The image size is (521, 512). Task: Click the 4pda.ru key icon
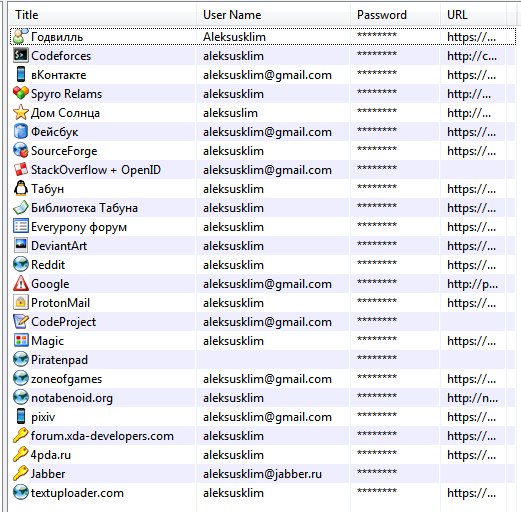(21, 454)
